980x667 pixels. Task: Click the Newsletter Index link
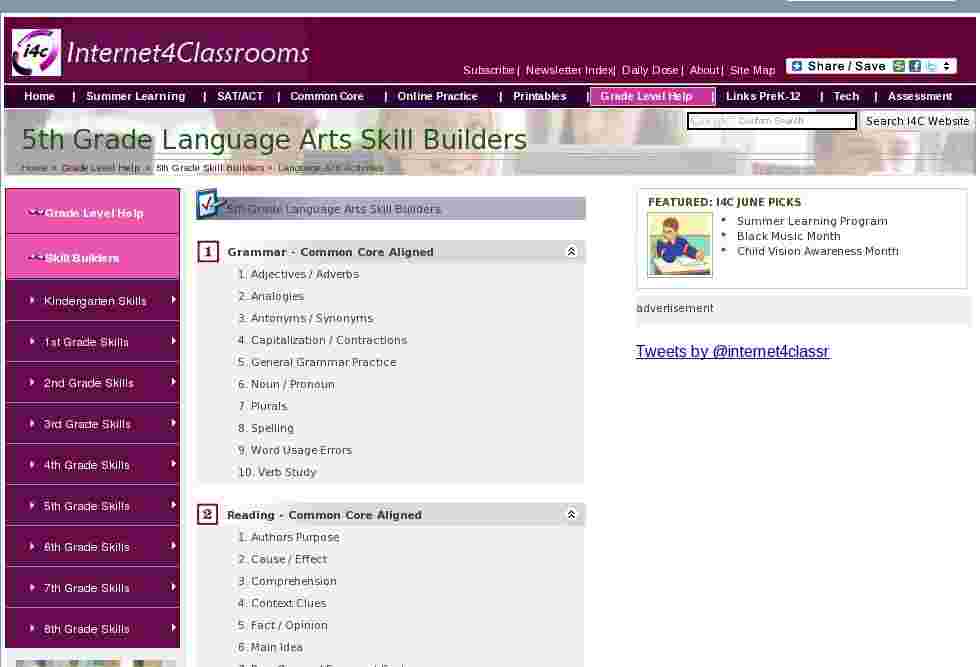pyautogui.click(x=569, y=70)
